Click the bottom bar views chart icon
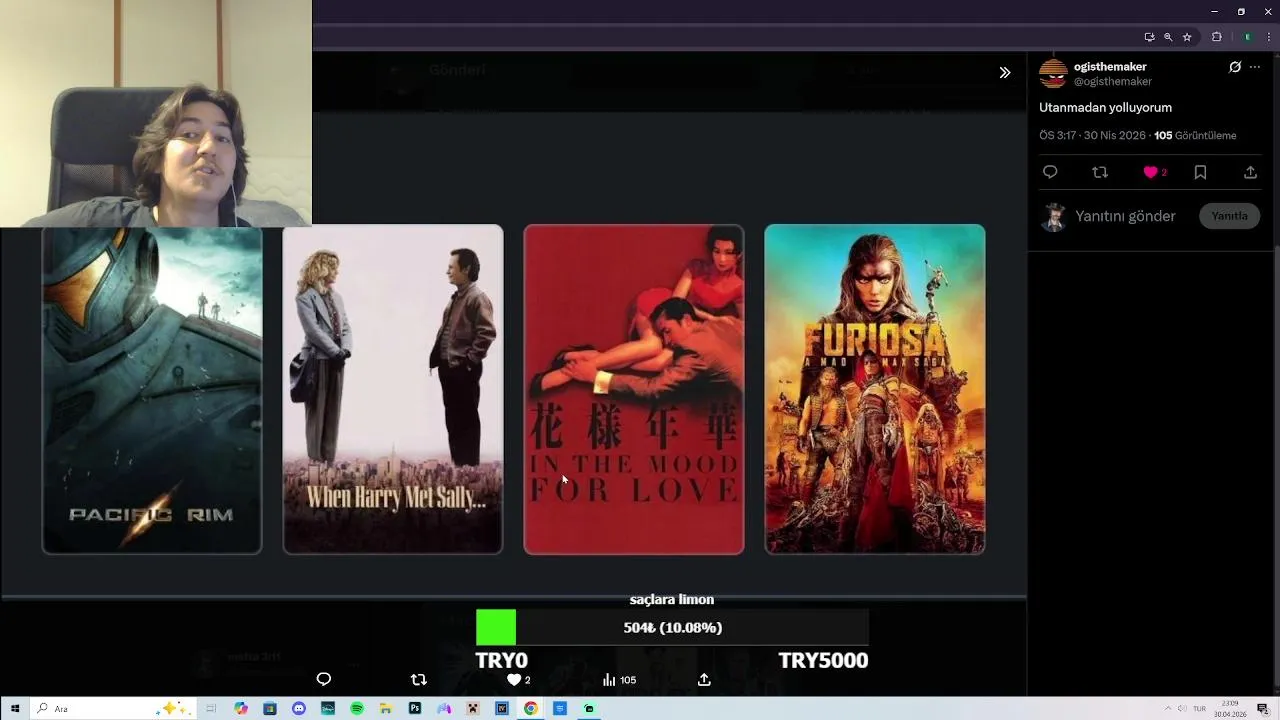This screenshot has height=720, width=1280. (609, 680)
